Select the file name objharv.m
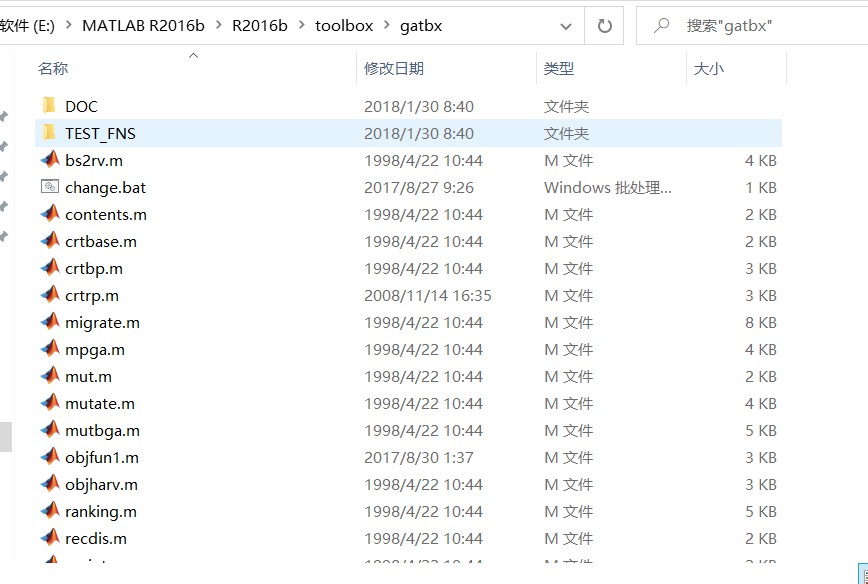This screenshot has height=584, width=868. tap(101, 485)
